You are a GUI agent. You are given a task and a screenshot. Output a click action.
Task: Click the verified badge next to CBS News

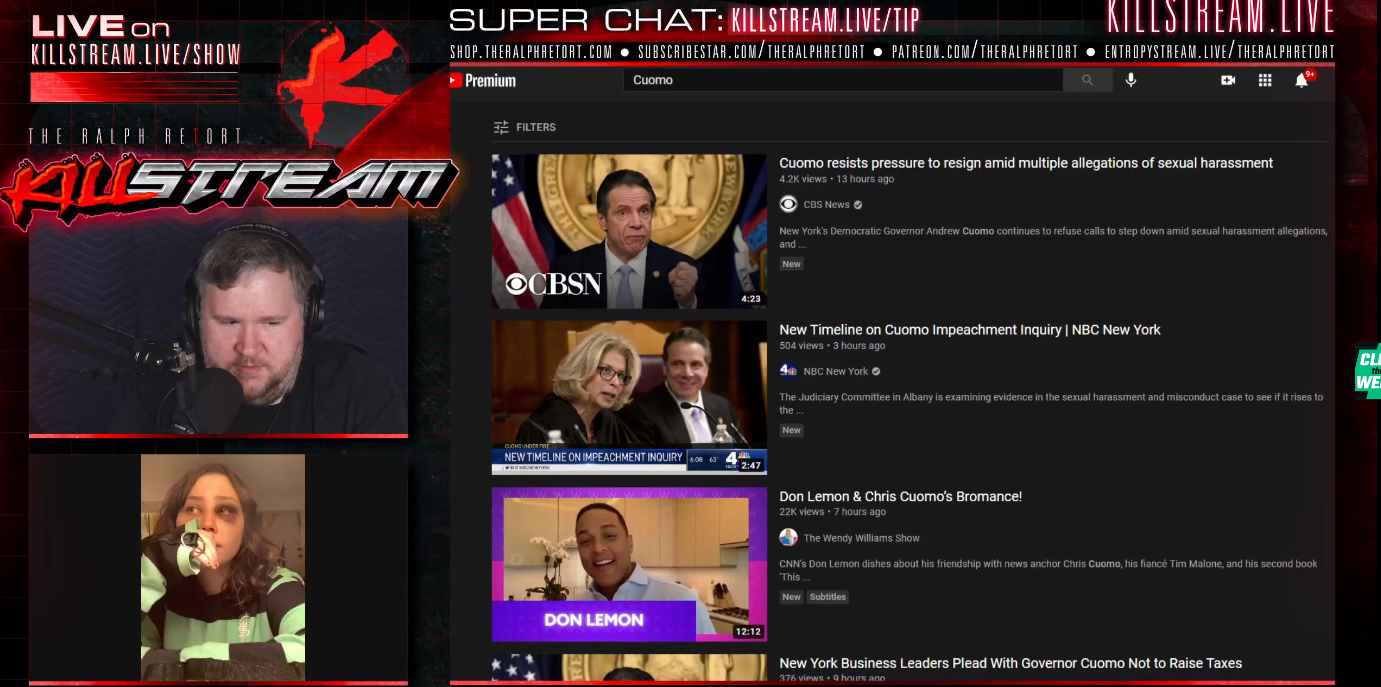click(x=858, y=205)
